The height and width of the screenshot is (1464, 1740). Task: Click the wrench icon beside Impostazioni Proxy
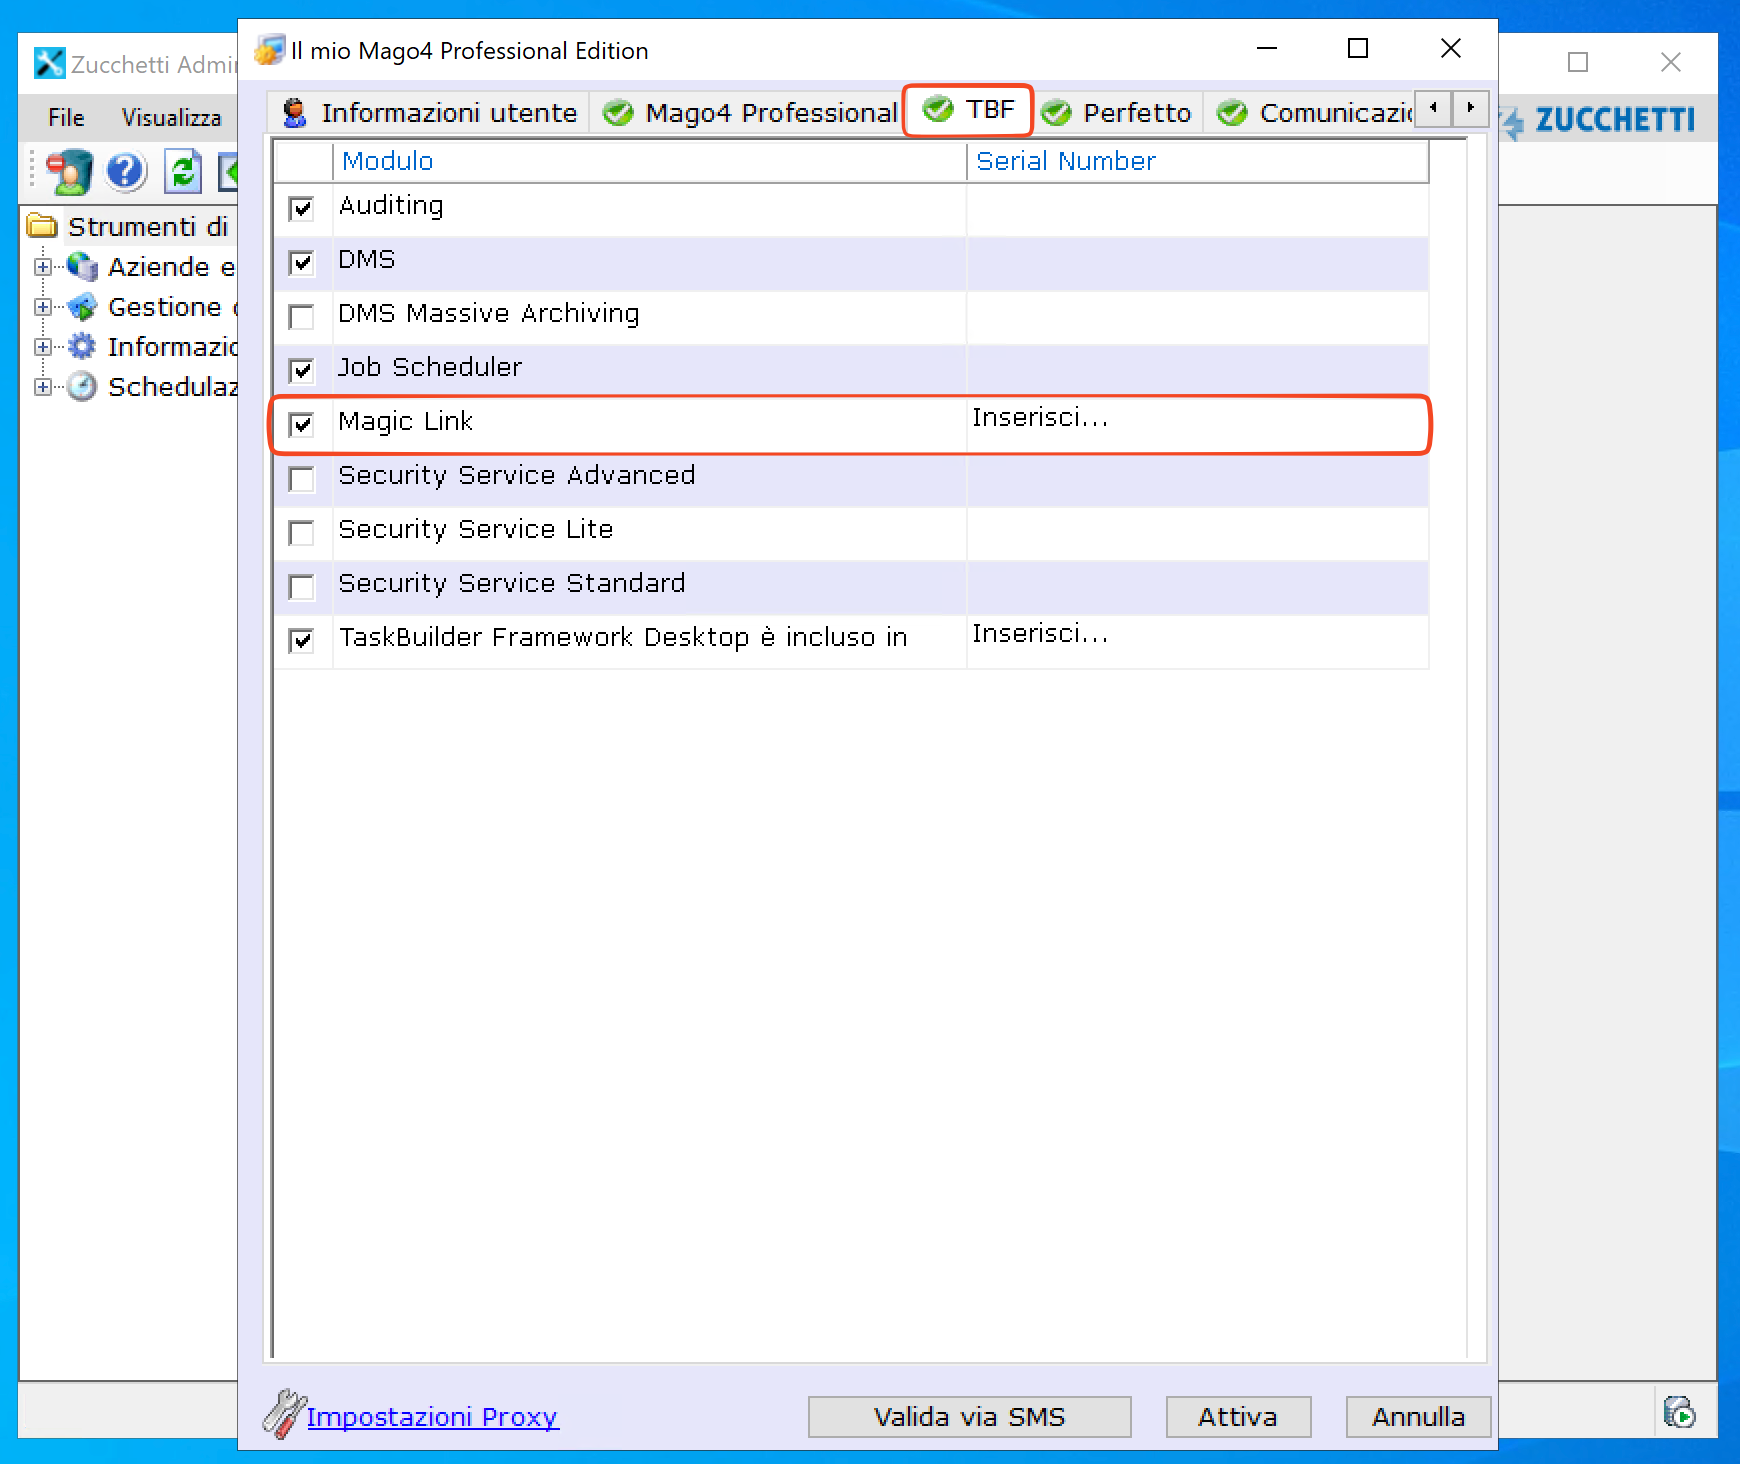point(284,1414)
